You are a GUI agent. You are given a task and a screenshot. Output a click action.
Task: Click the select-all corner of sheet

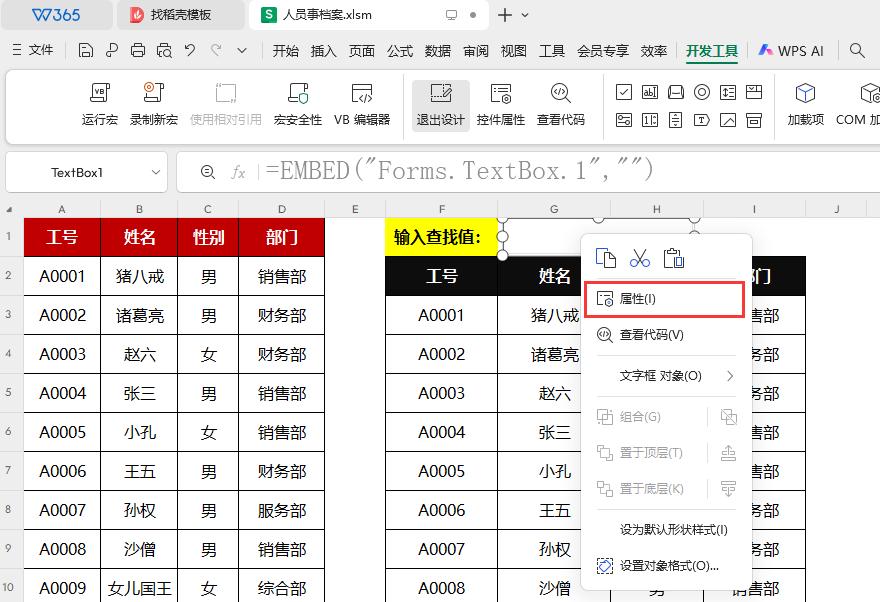(10, 209)
